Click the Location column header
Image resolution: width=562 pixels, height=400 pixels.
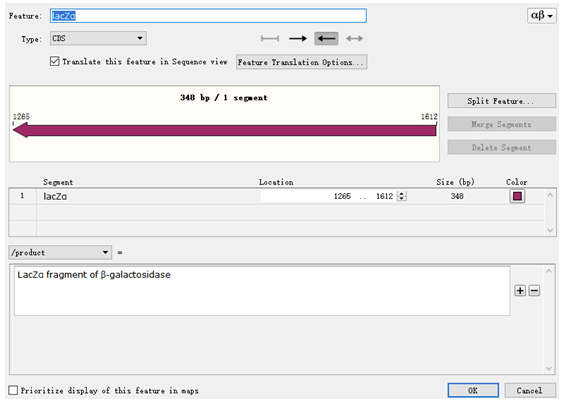click(276, 182)
